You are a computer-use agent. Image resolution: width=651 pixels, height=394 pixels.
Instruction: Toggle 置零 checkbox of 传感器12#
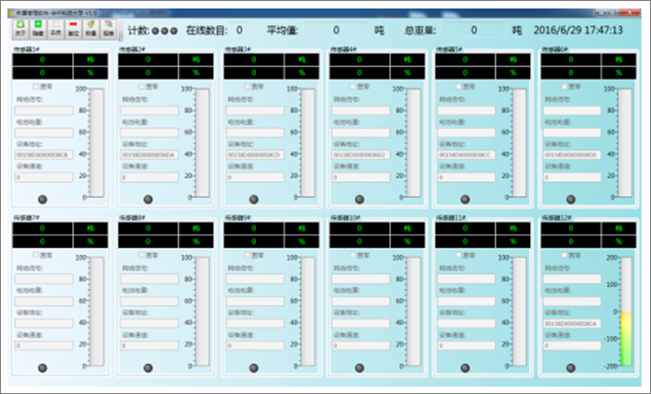pyautogui.click(x=564, y=255)
